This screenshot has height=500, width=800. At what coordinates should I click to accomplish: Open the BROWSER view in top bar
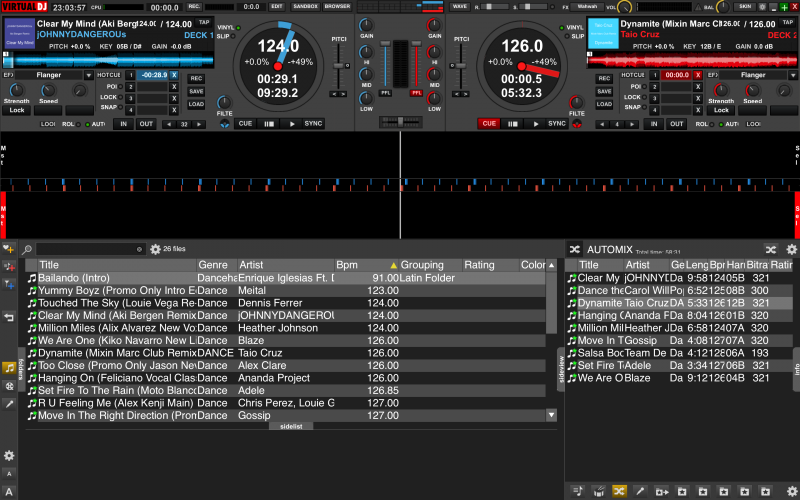337,7
